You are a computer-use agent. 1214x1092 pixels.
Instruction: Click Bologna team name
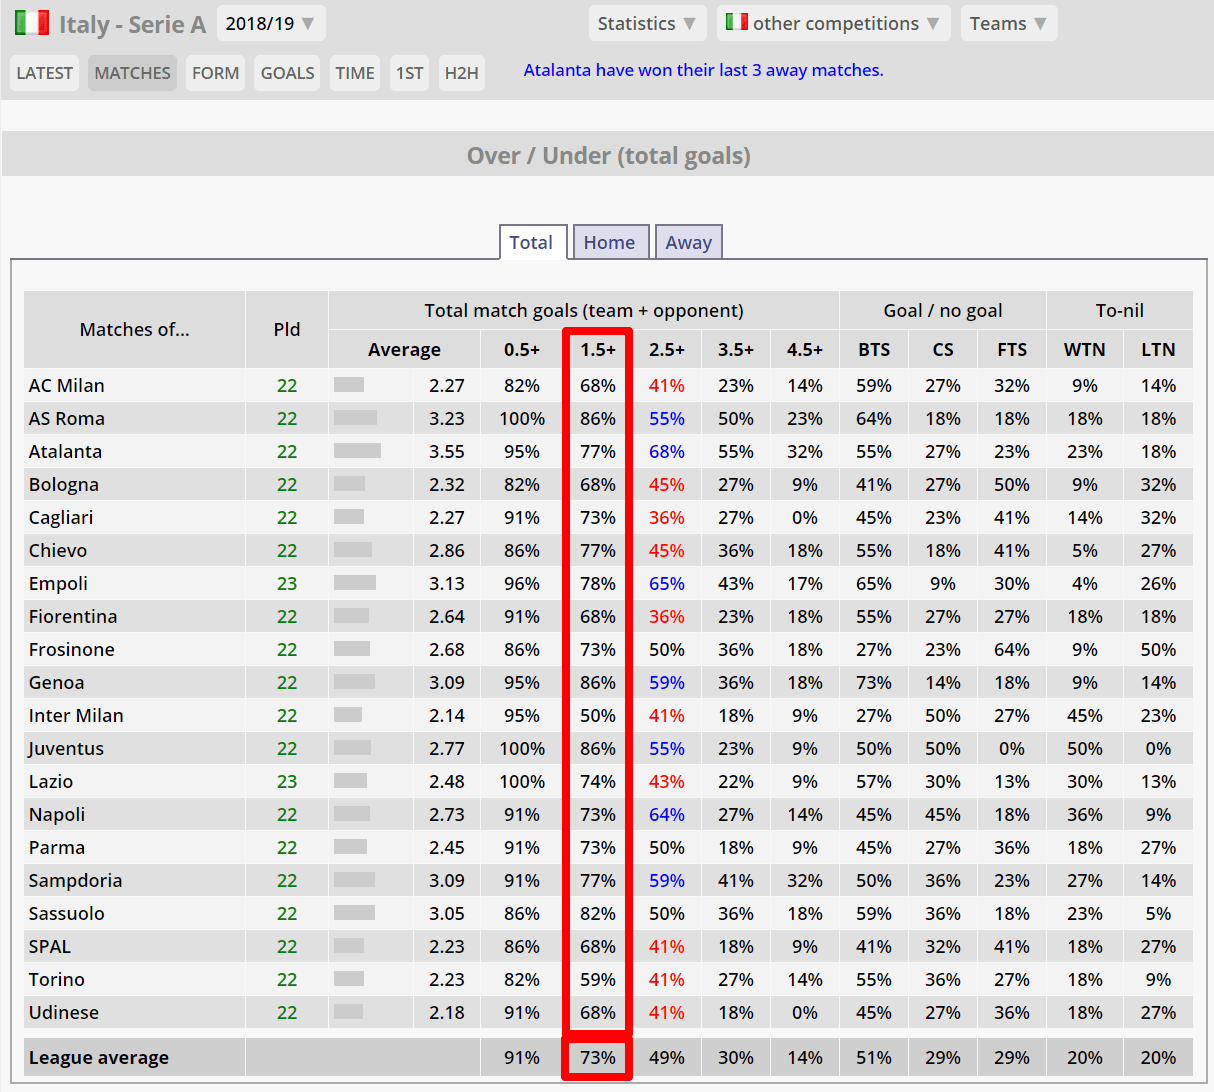[x=63, y=484]
